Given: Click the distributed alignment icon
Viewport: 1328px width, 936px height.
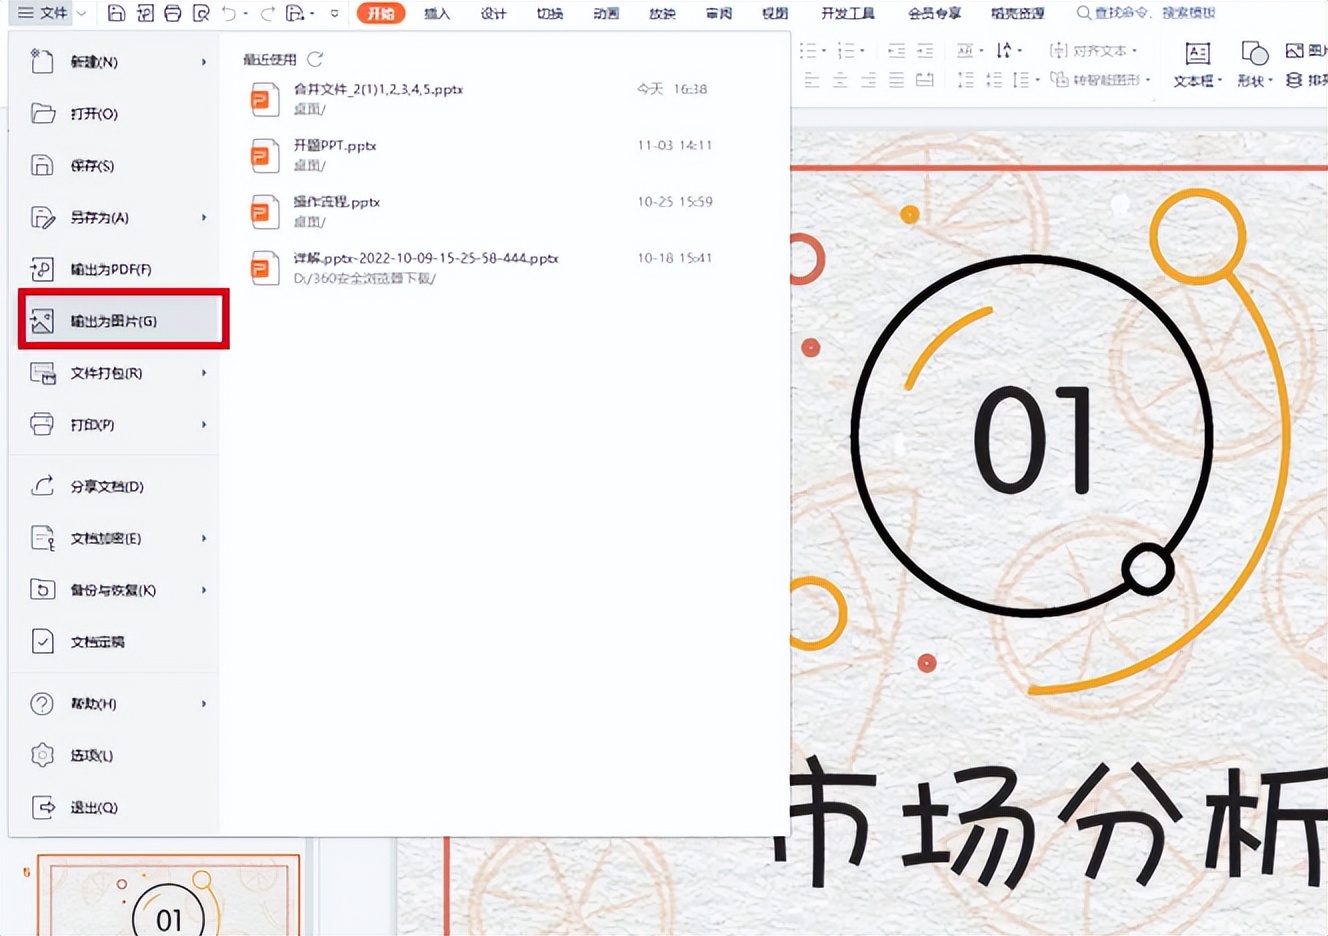Looking at the screenshot, I should [x=925, y=79].
